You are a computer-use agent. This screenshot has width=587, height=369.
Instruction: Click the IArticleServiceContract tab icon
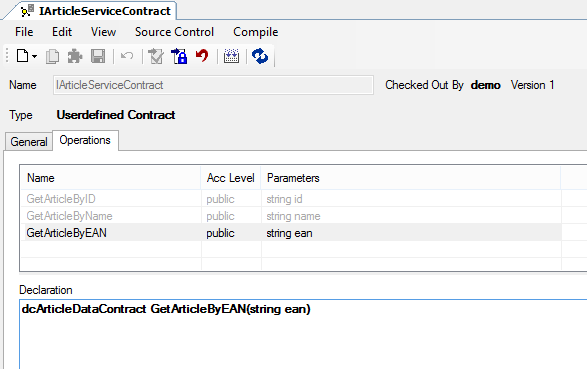click(27, 11)
